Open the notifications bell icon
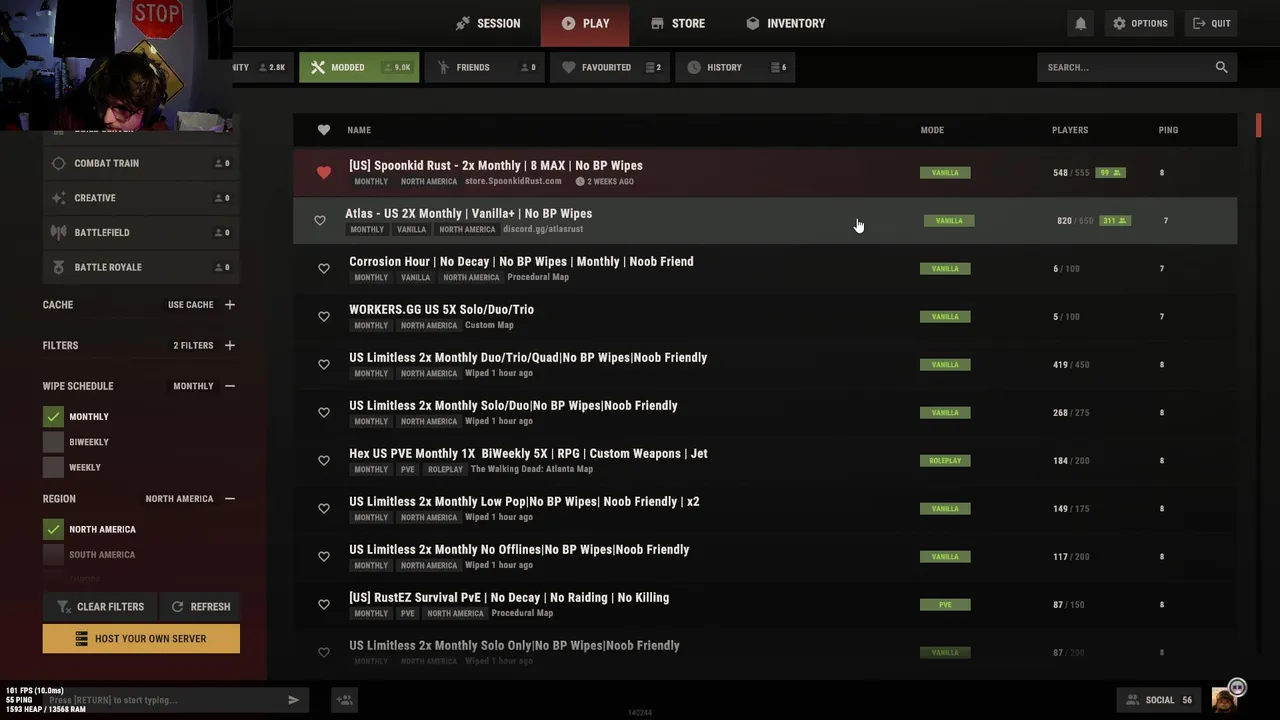The image size is (1280, 720). pos(1080,23)
